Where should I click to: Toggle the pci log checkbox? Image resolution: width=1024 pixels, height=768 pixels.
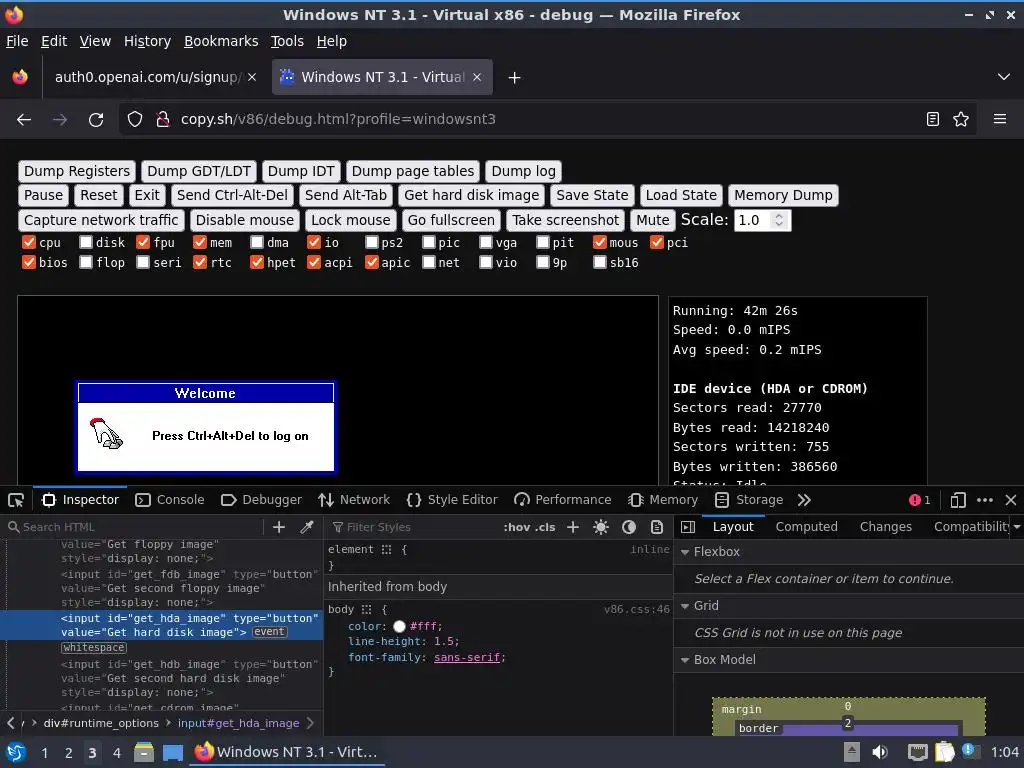[x=657, y=242]
